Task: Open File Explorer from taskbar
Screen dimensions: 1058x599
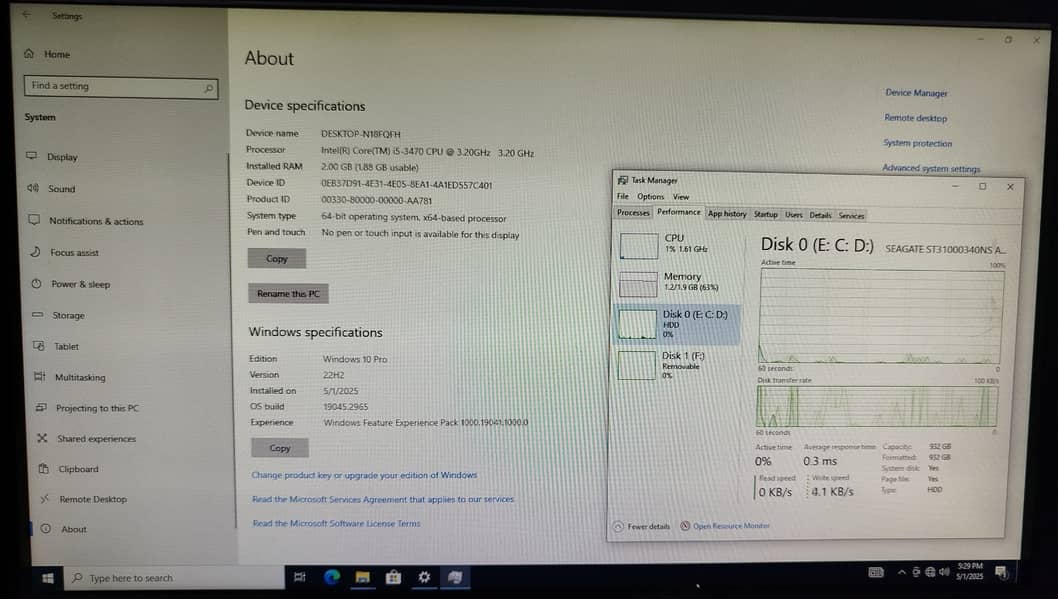Action: pos(362,577)
